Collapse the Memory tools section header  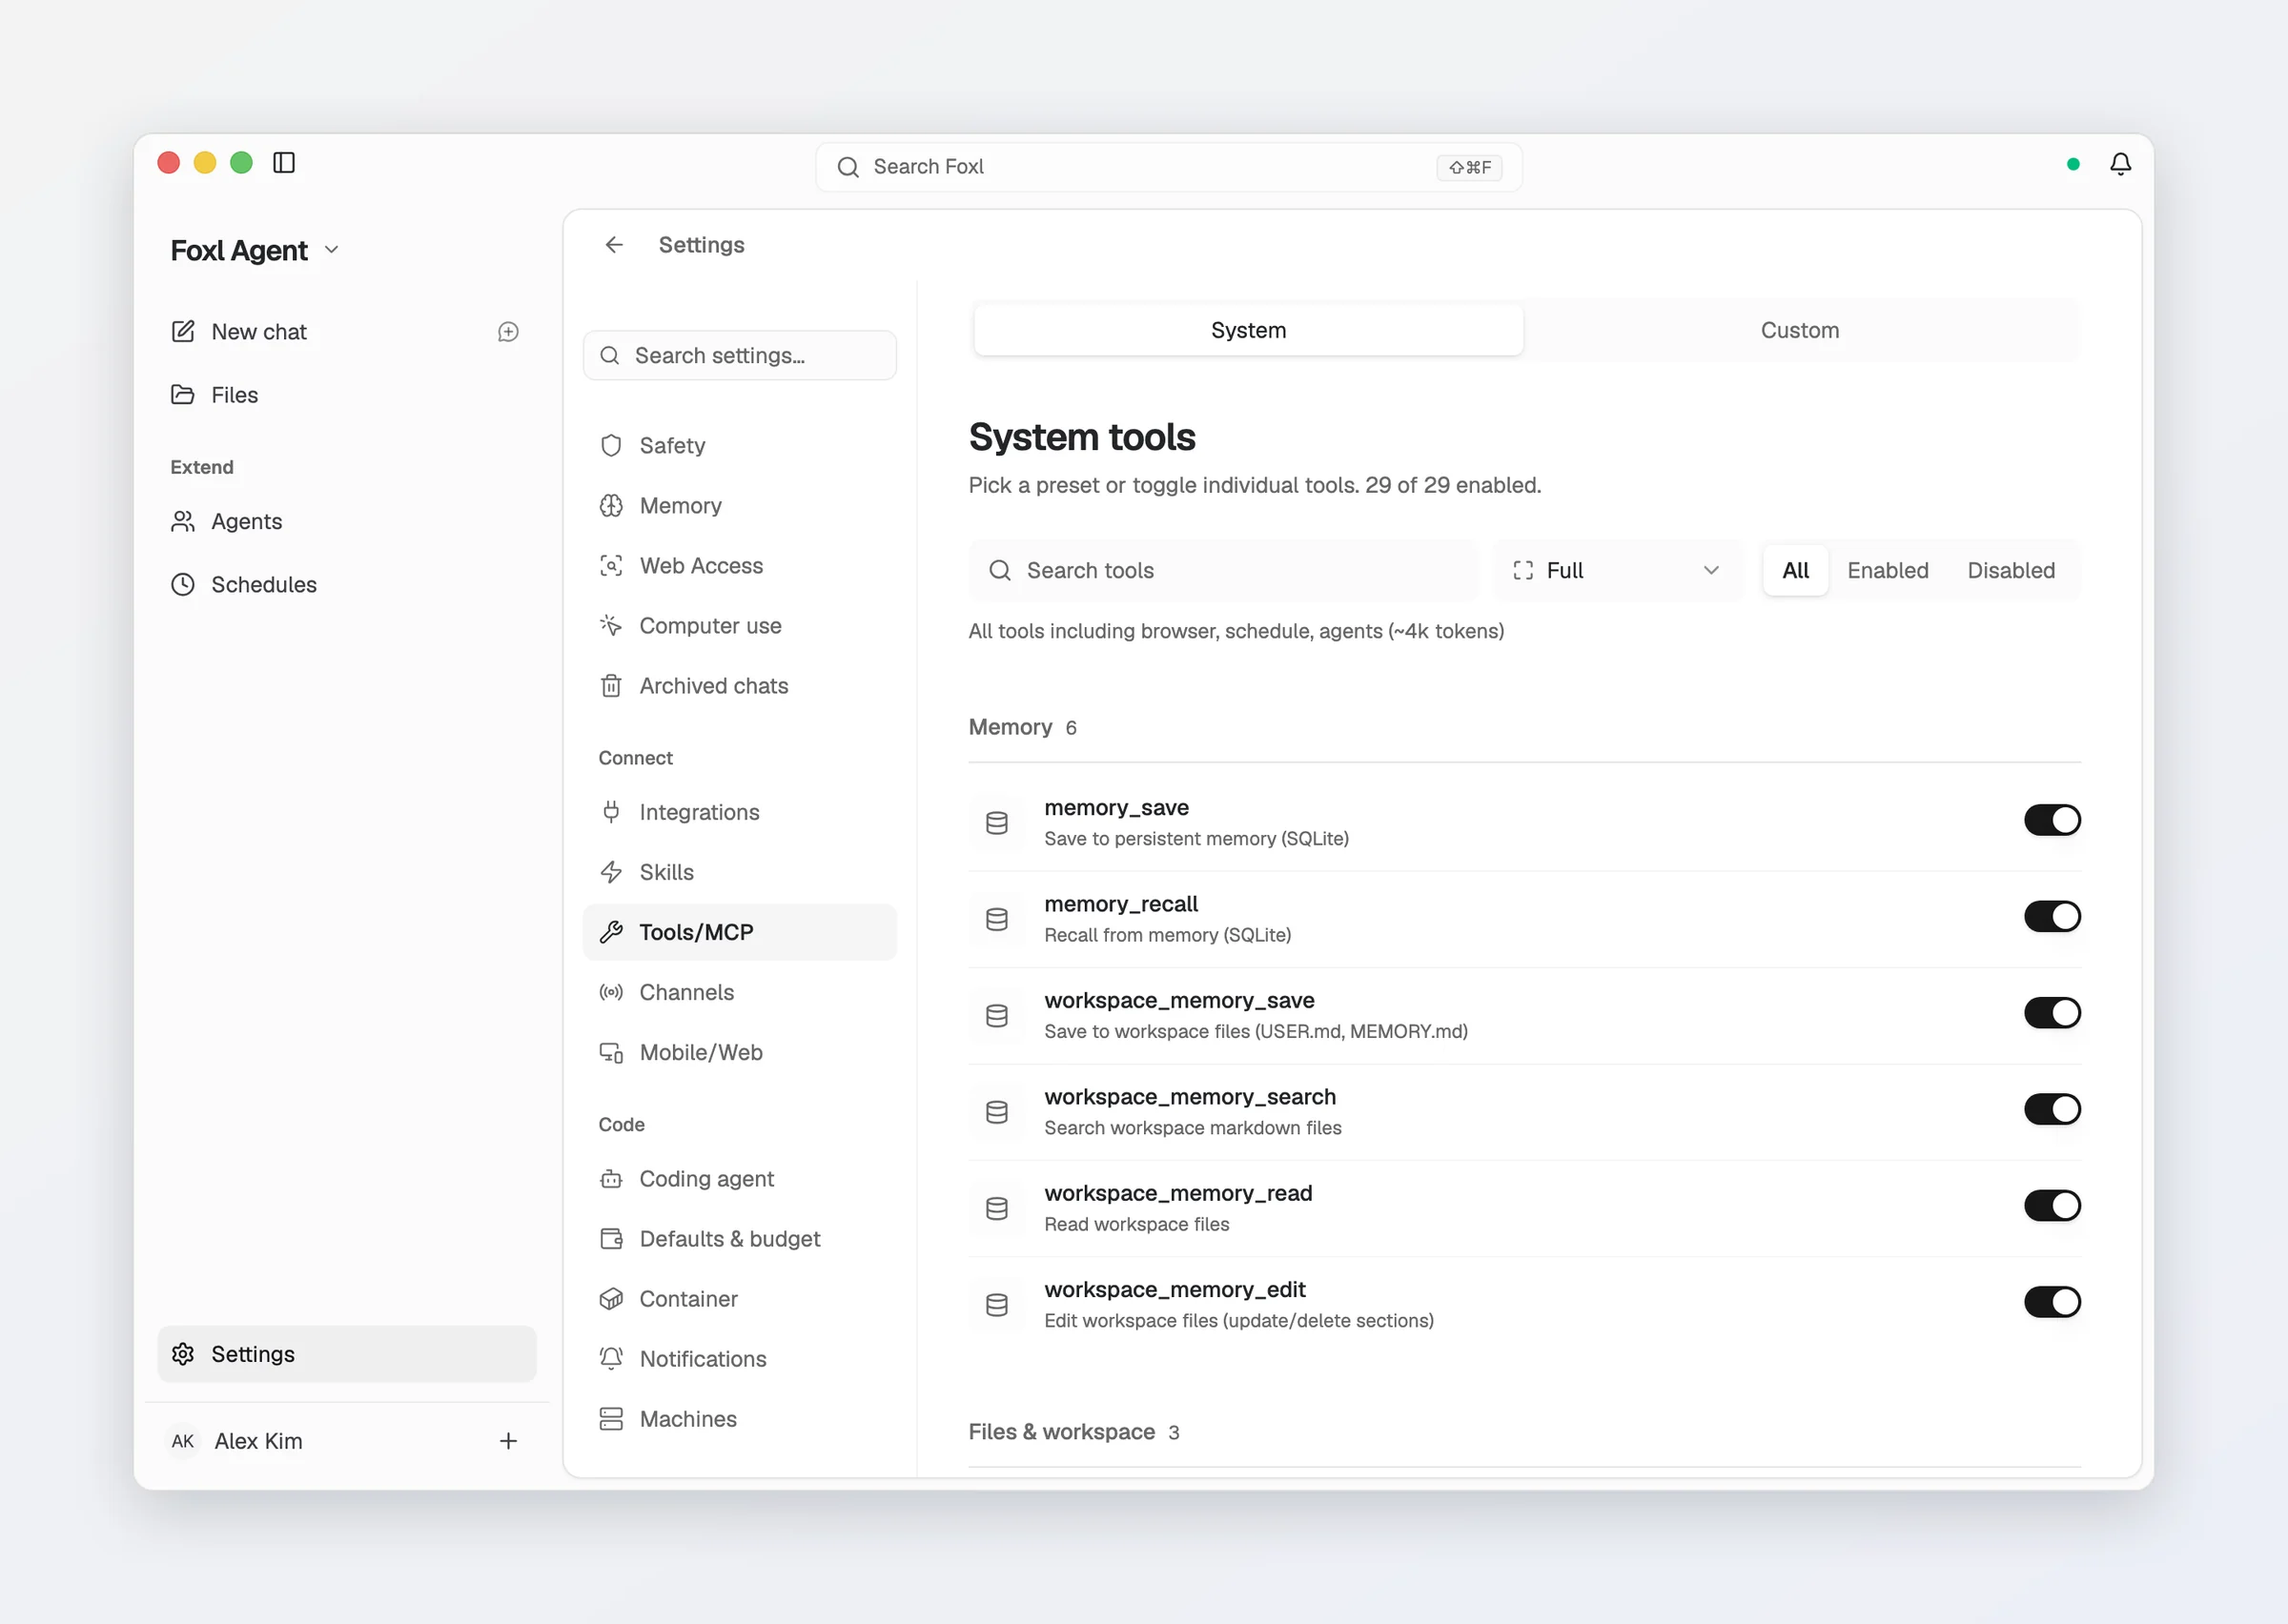coord(1022,727)
